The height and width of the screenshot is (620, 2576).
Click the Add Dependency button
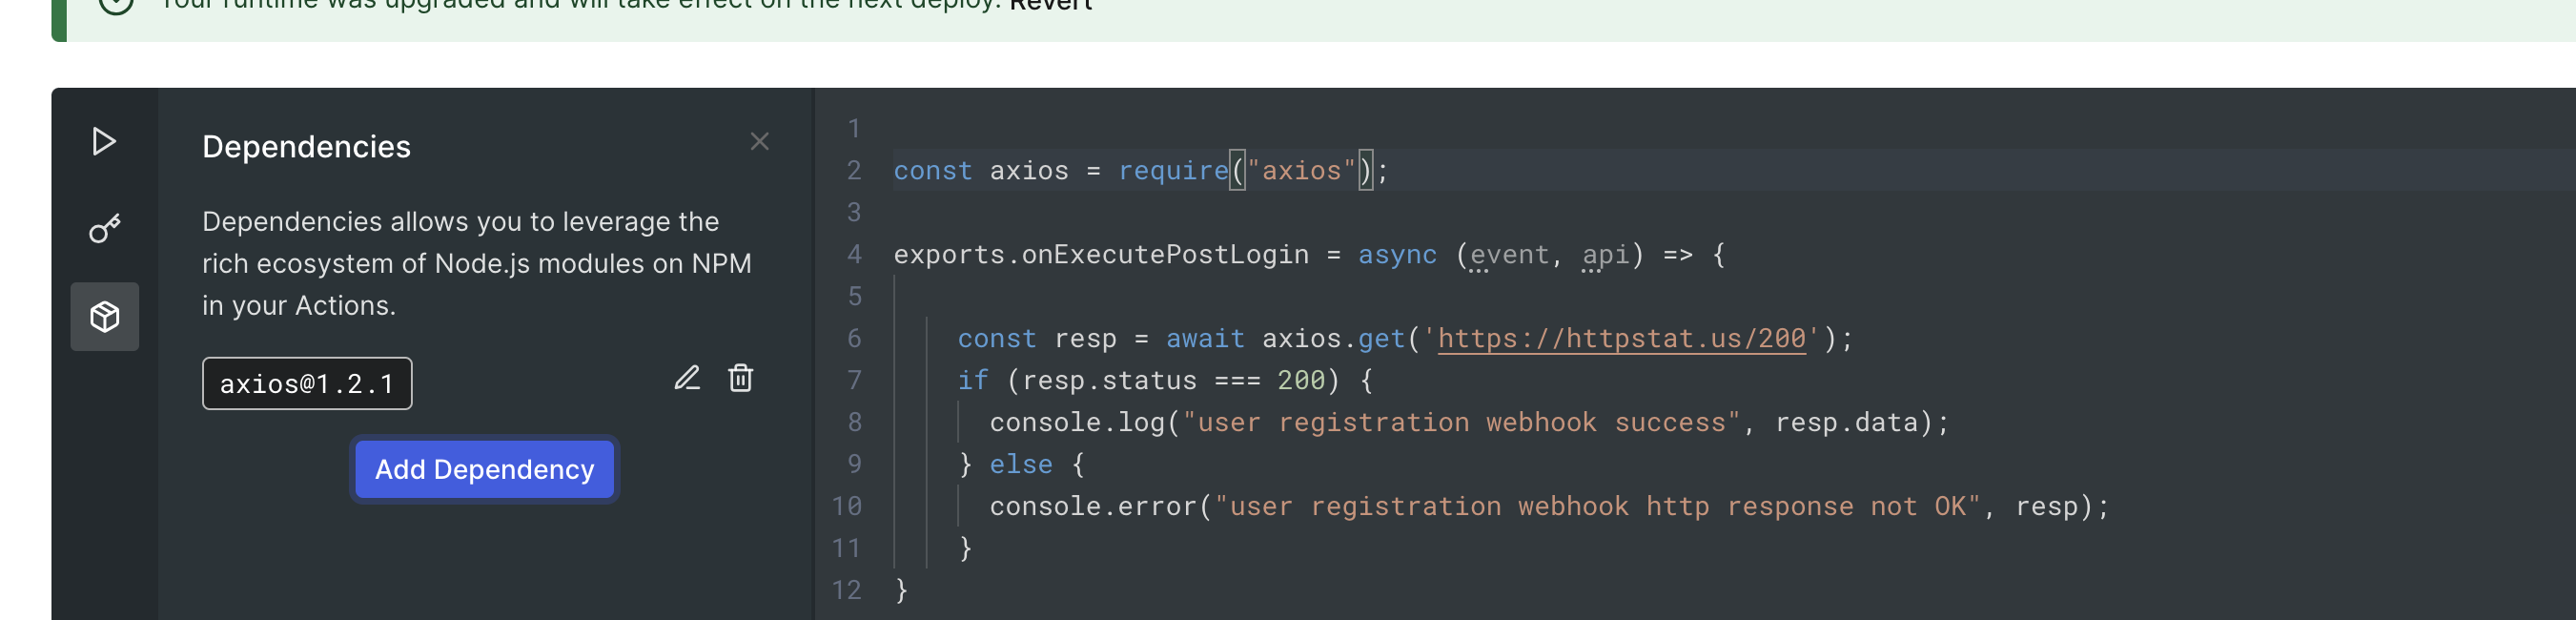484,469
